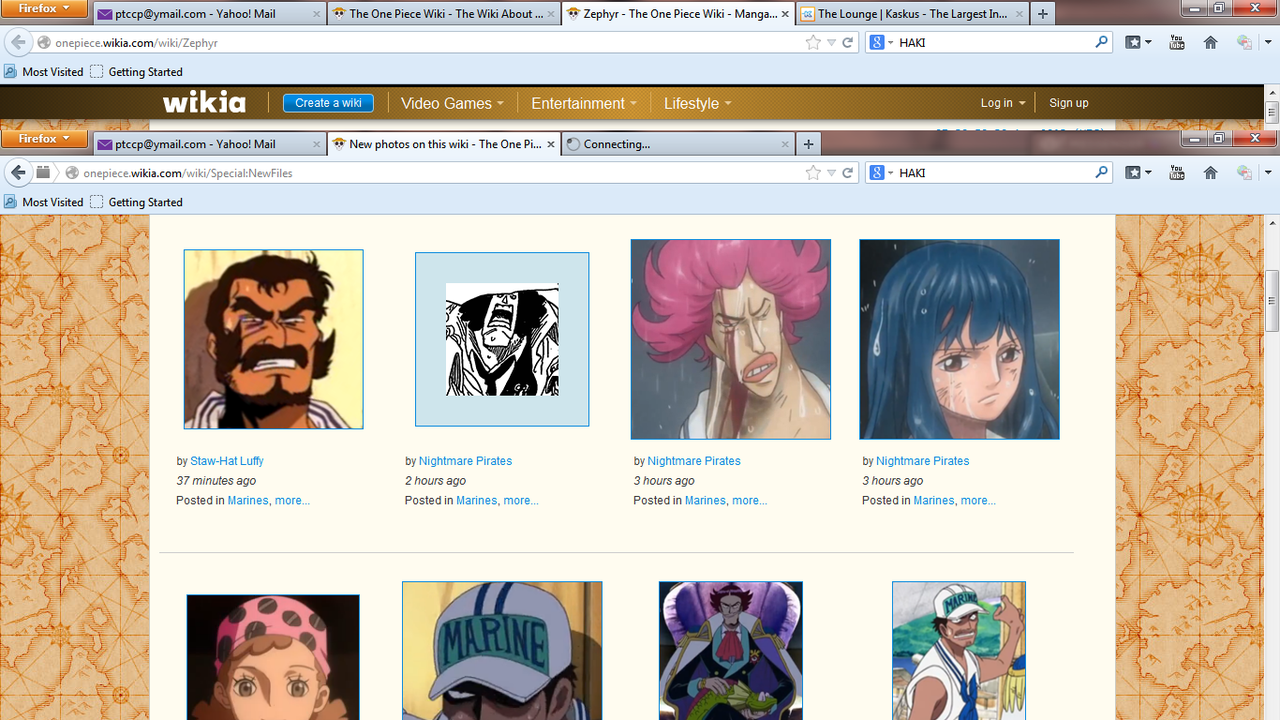Image resolution: width=1280 pixels, height=720 pixels.
Task: Click the rear window vertical scrollbar thumb
Action: coord(1272,110)
